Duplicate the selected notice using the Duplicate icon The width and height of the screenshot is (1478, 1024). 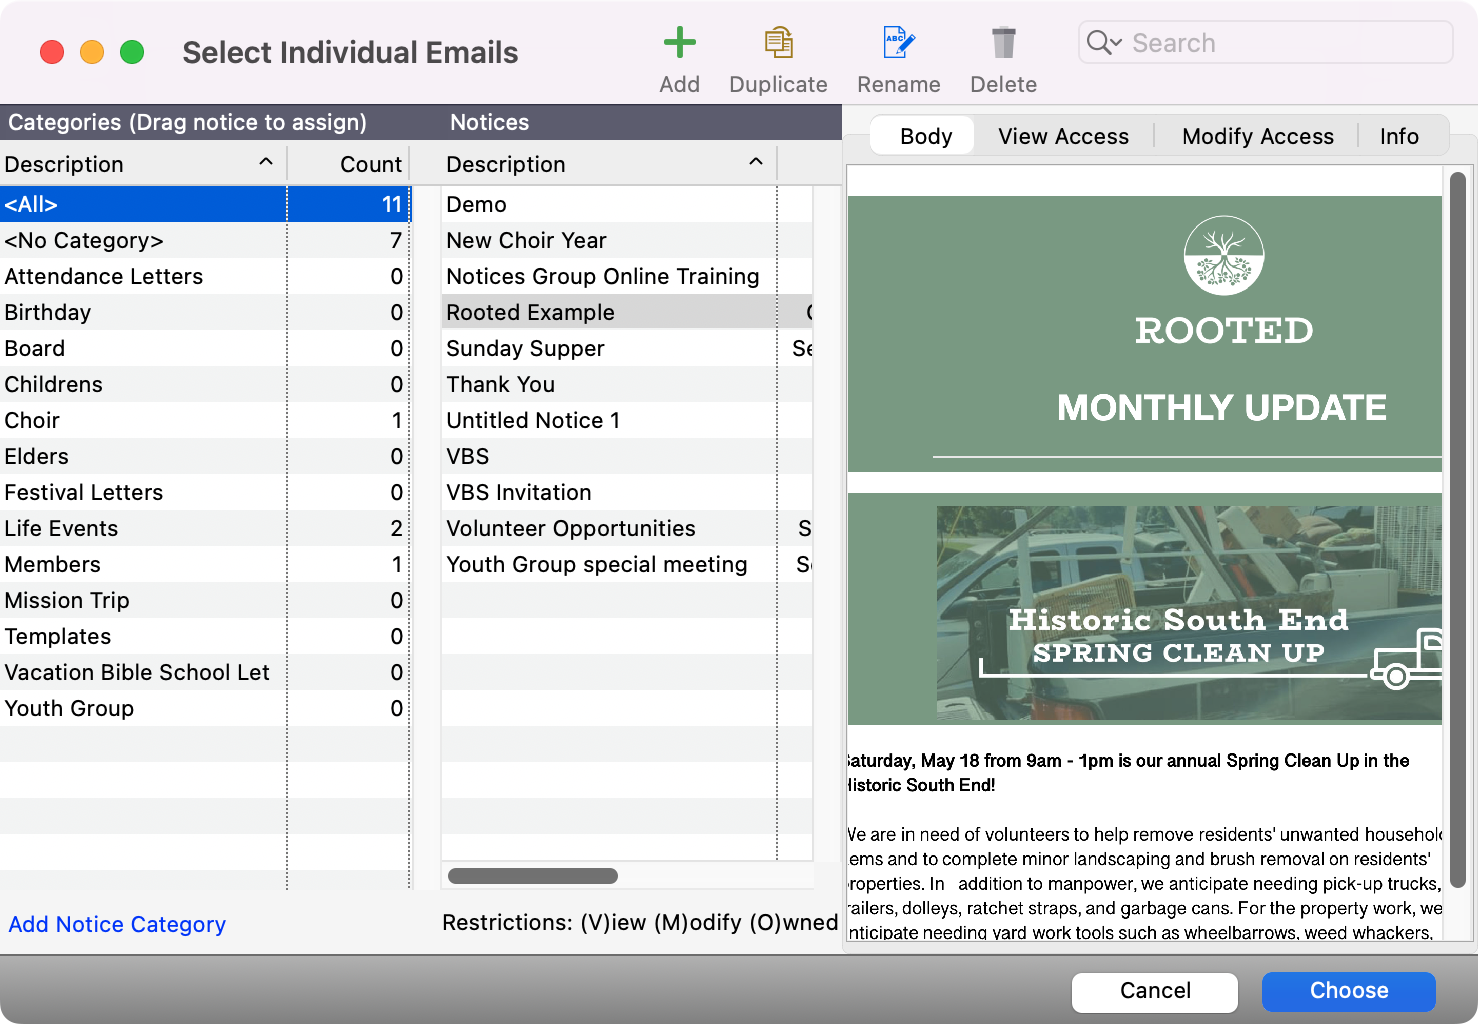click(x=778, y=43)
